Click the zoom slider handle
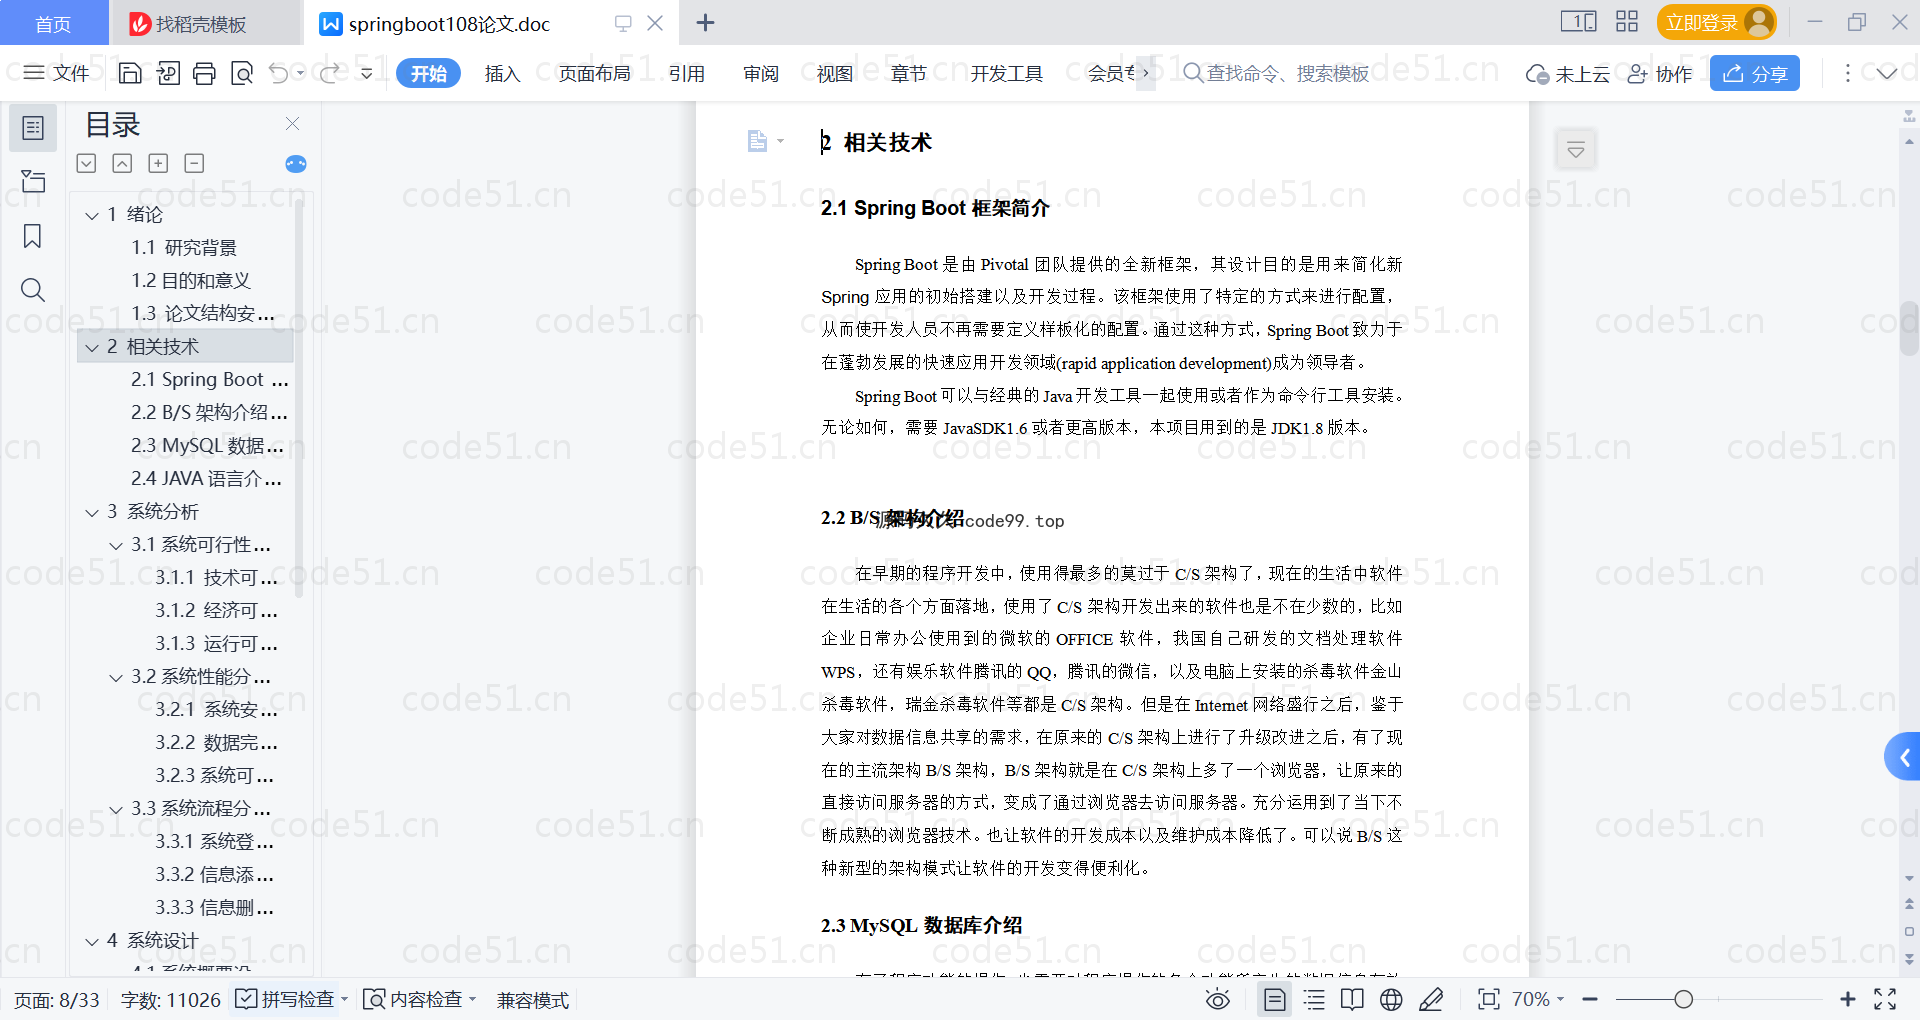 pyautogui.click(x=1684, y=1000)
